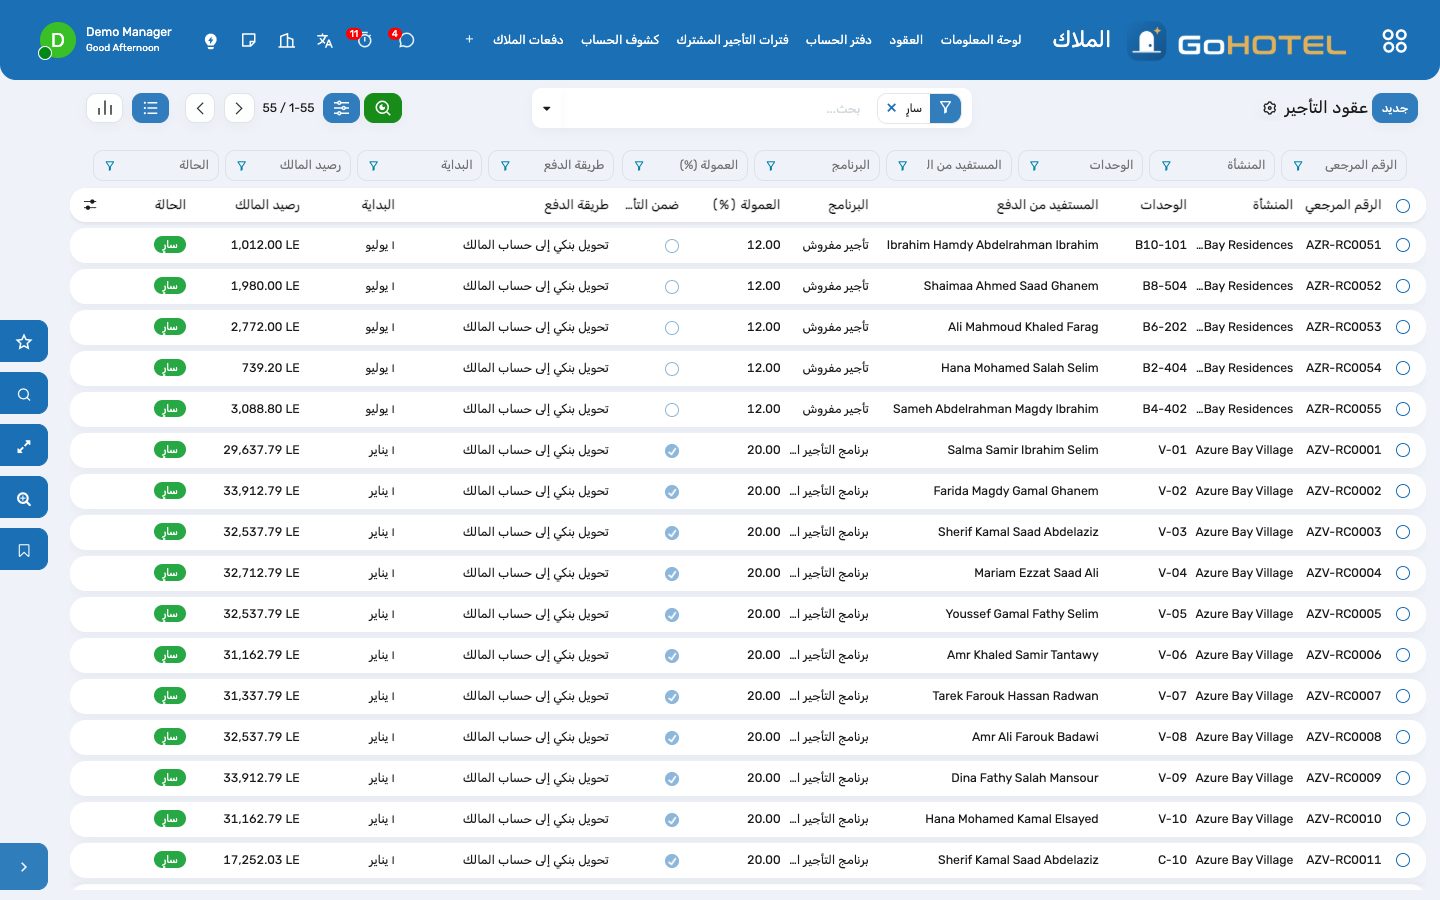Click the star favorites icon in side panel
Viewport: 1440px width, 900px height.
24,342
